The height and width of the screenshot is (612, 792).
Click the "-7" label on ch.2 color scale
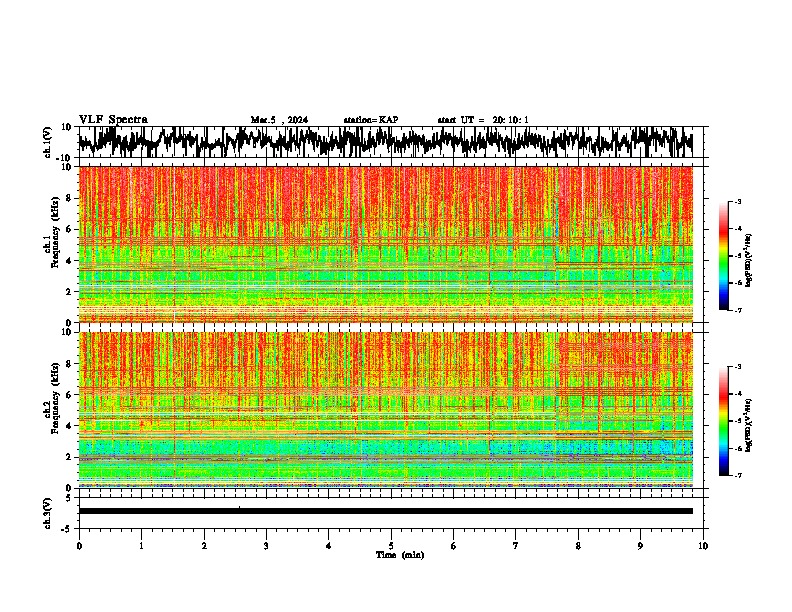[x=738, y=475]
